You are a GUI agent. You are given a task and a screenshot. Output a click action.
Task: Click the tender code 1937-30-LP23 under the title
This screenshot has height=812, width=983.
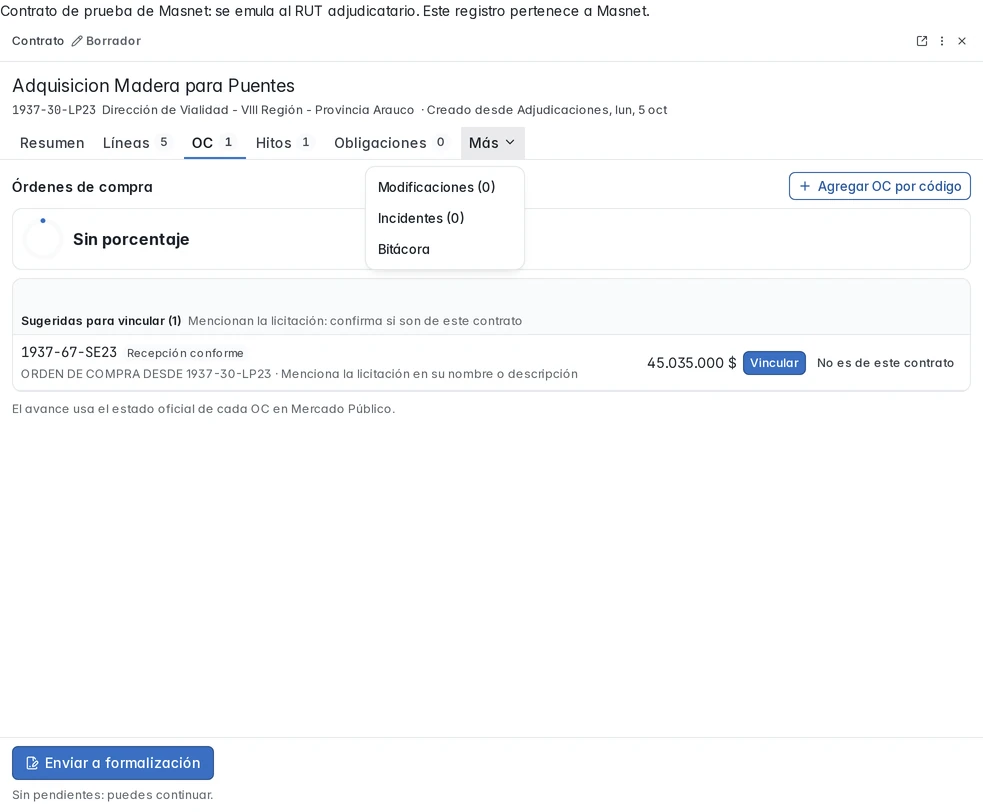click(x=54, y=110)
